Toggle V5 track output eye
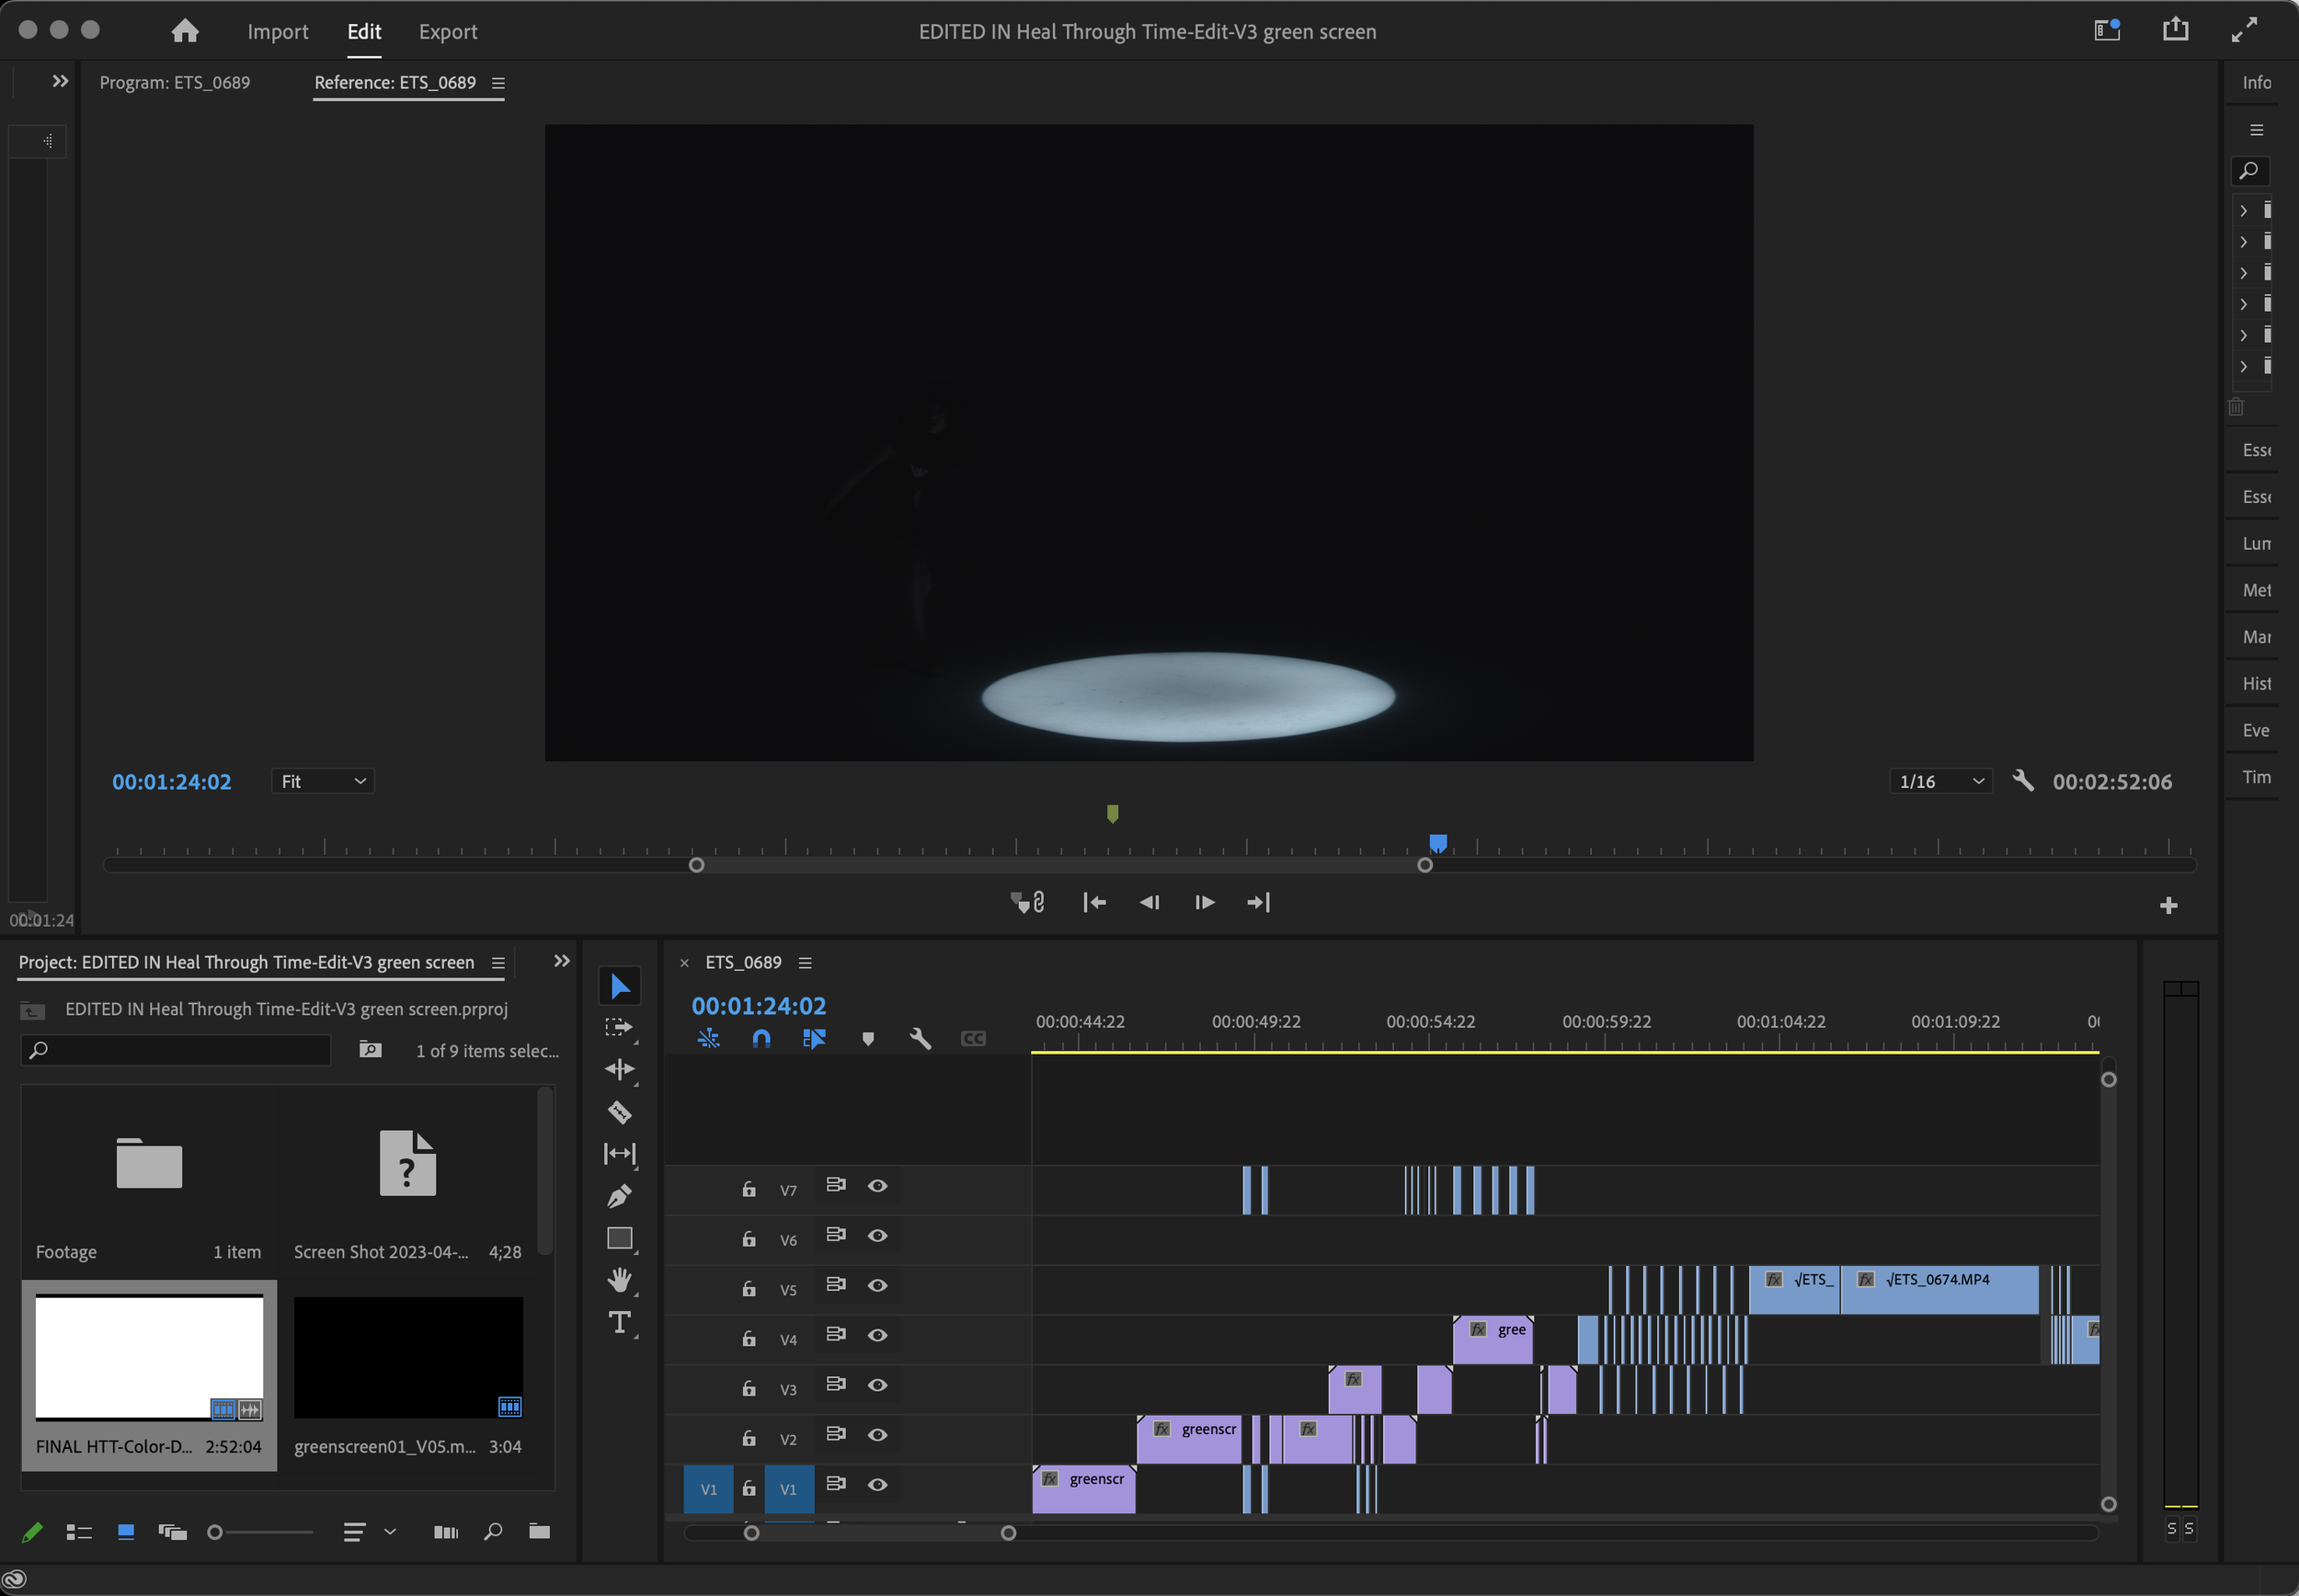2299x1596 pixels. point(877,1286)
